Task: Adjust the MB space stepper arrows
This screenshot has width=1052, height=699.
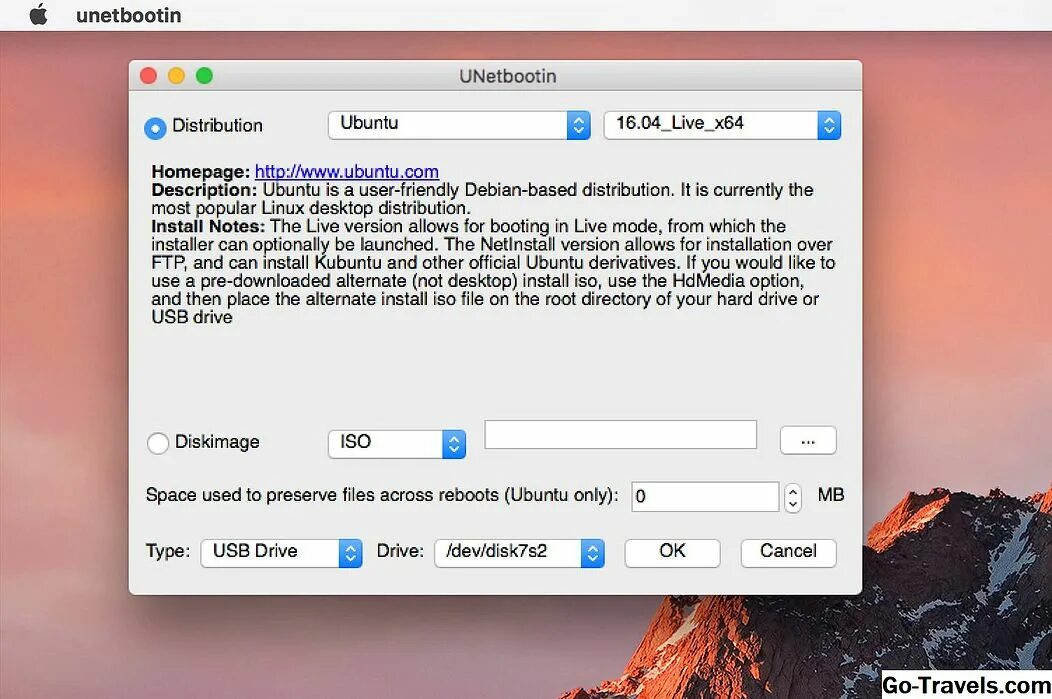Action: 792,498
